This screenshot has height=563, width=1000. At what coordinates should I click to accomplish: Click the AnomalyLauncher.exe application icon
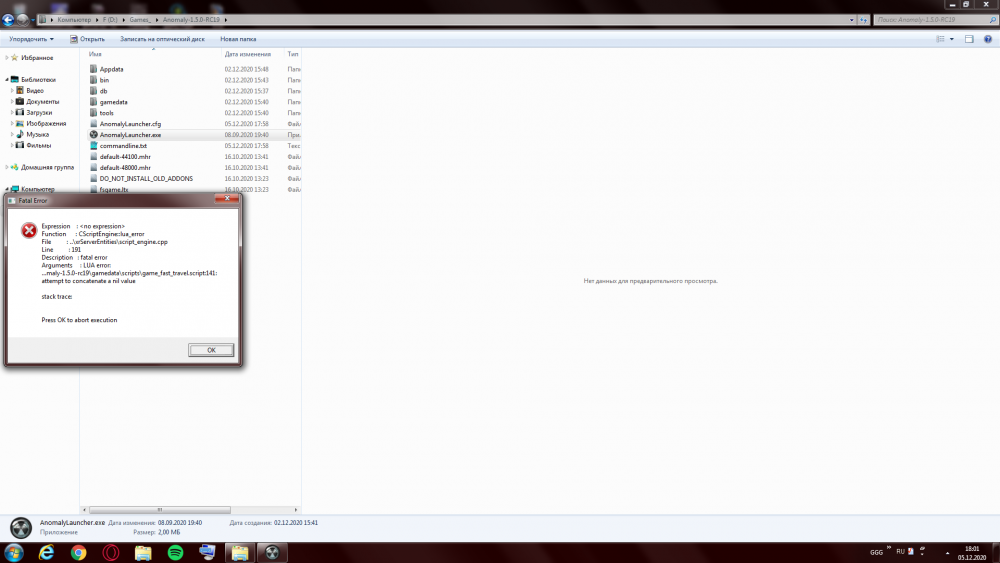94,135
